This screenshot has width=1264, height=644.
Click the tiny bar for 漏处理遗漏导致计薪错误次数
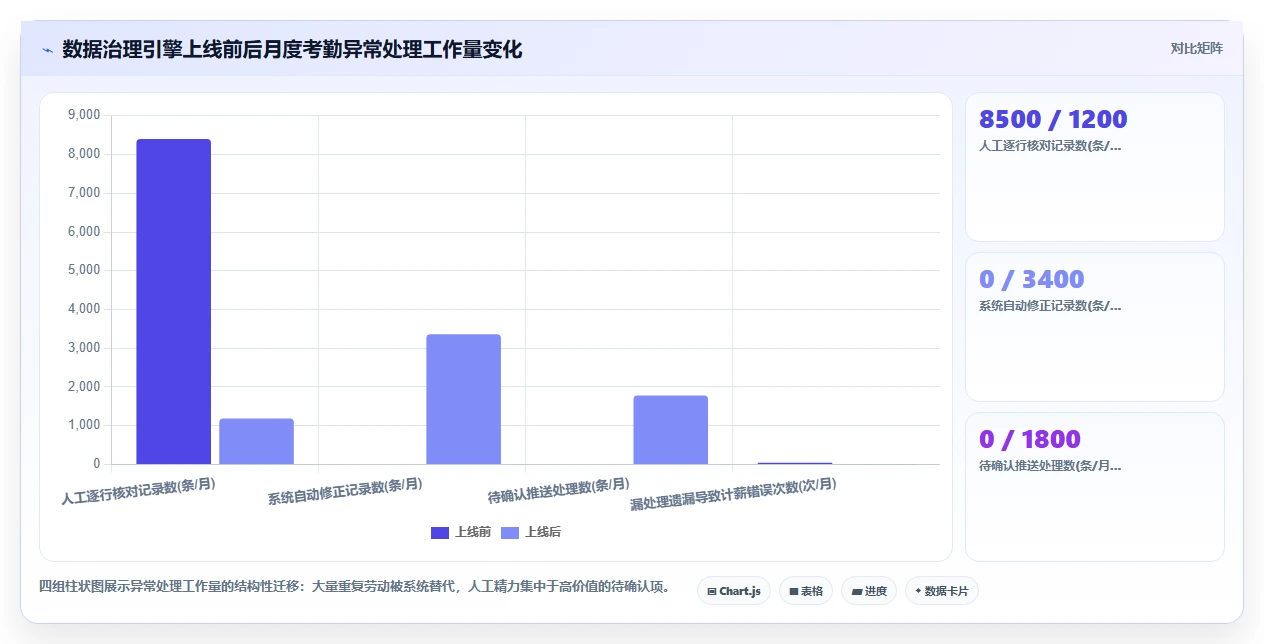[x=794, y=463]
